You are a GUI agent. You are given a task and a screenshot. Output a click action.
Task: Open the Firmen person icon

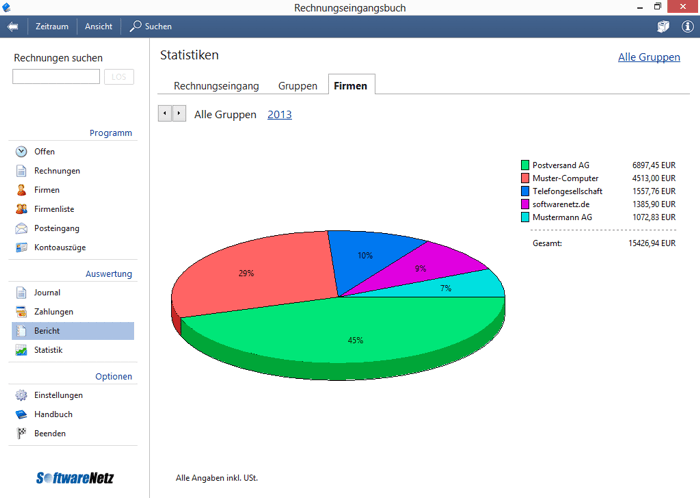(x=21, y=190)
